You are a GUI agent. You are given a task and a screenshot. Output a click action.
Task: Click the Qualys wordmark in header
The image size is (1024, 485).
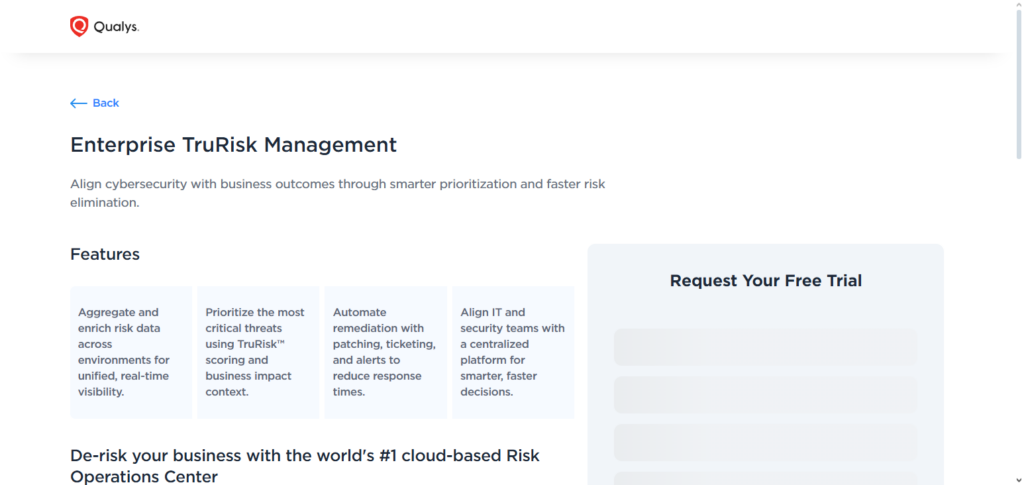pyautogui.click(x=116, y=27)
